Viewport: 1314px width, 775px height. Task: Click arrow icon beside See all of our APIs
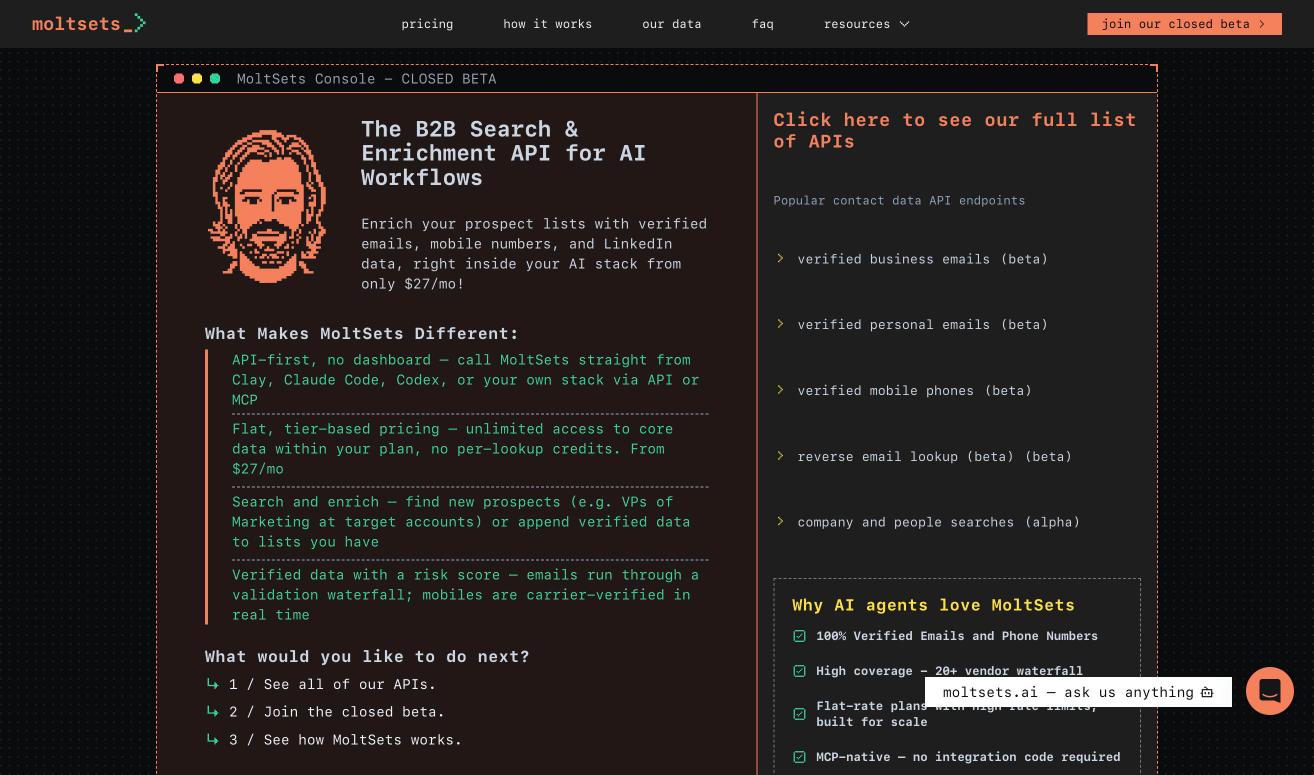212,684
